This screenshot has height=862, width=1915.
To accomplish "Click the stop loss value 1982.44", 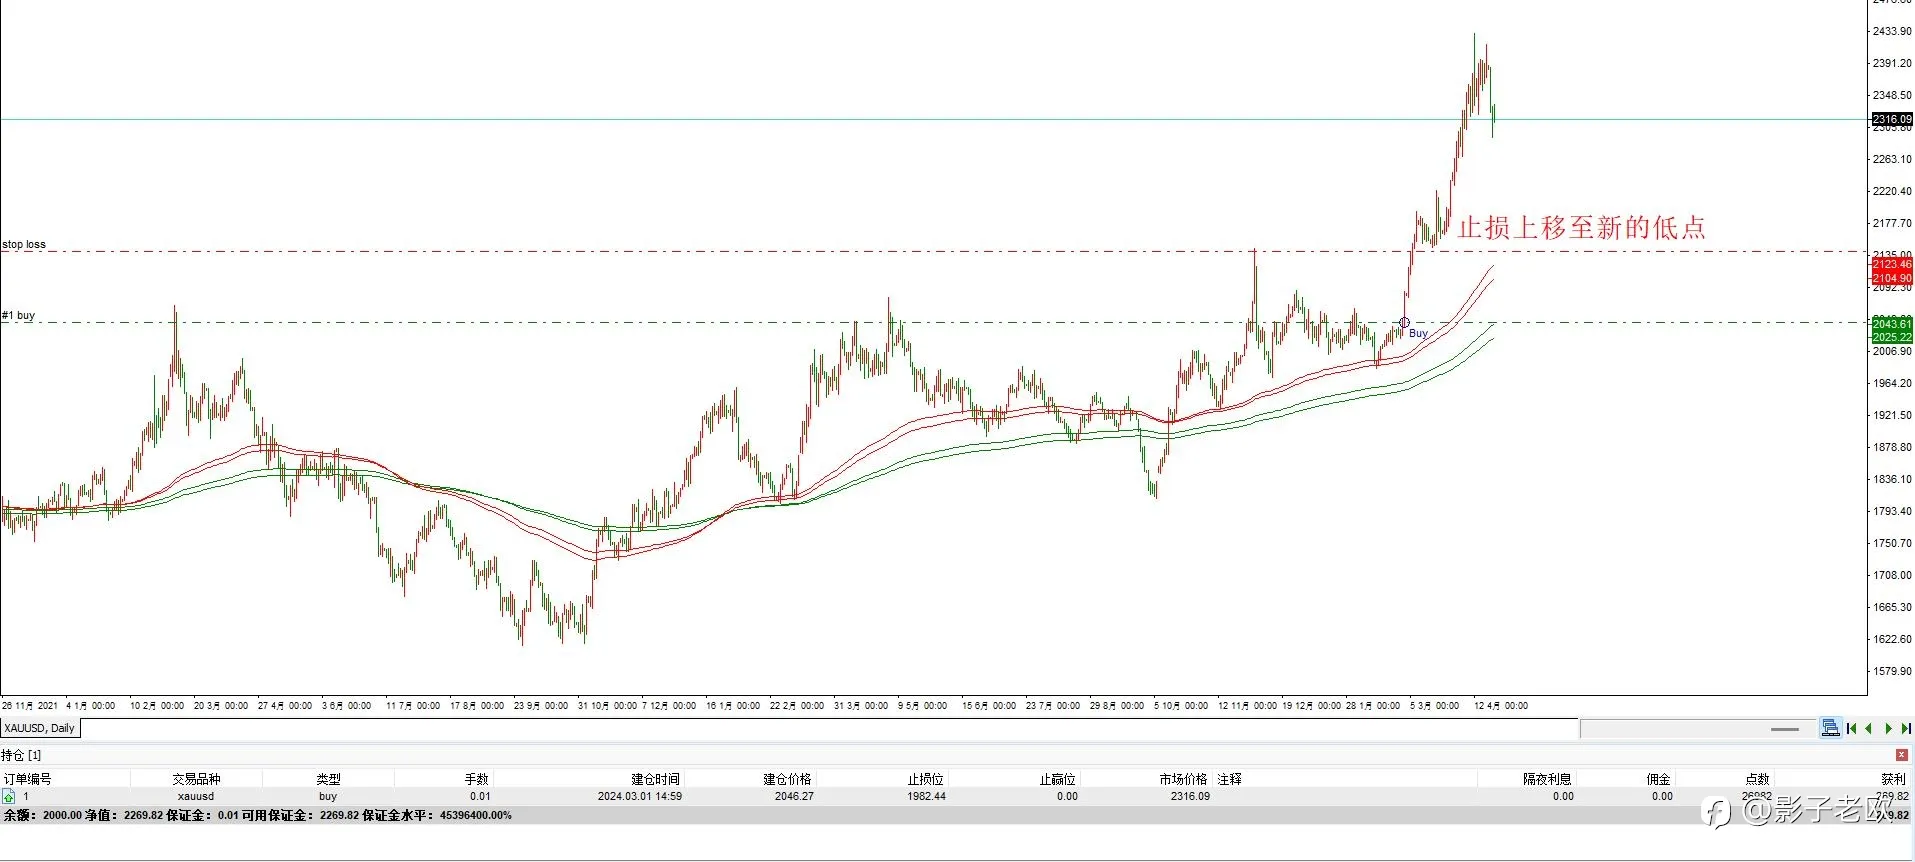I will 926,797.
